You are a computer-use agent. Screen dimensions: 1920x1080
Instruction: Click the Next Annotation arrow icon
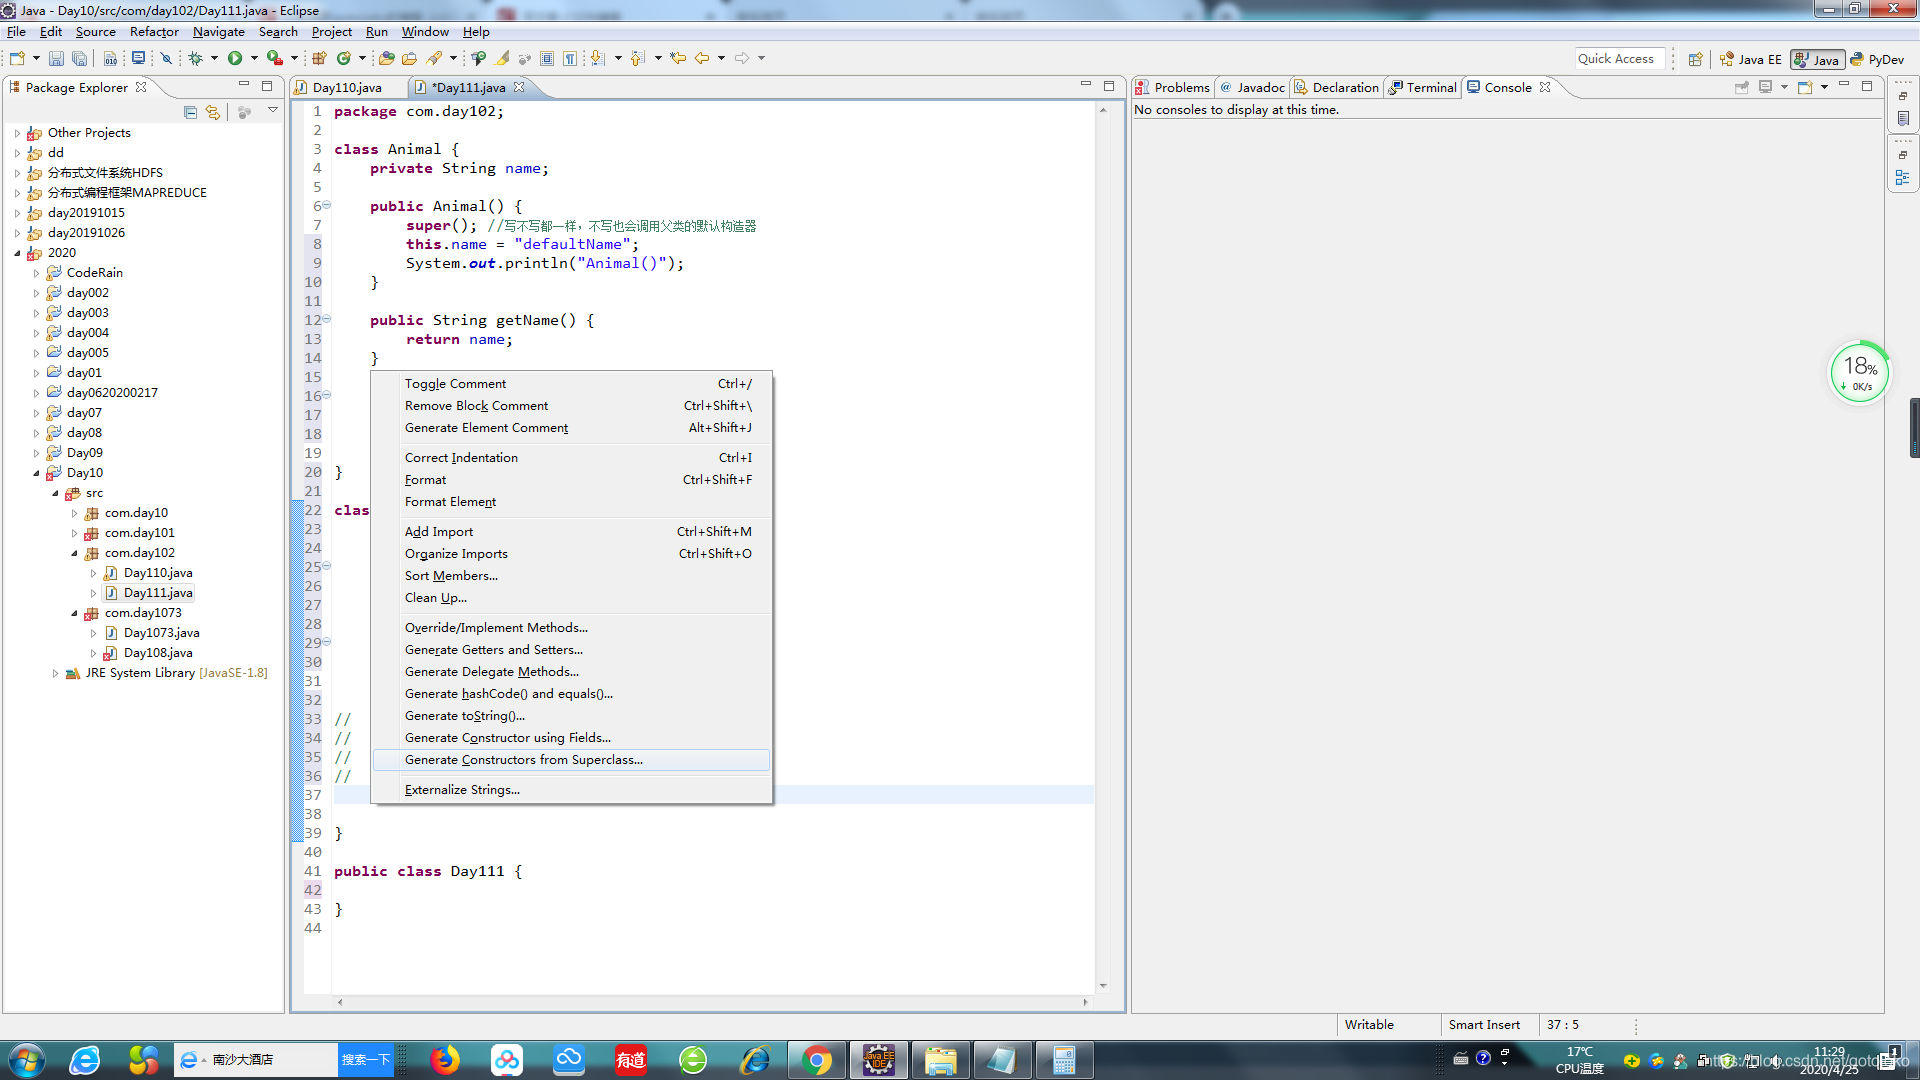tap(598, 58)
